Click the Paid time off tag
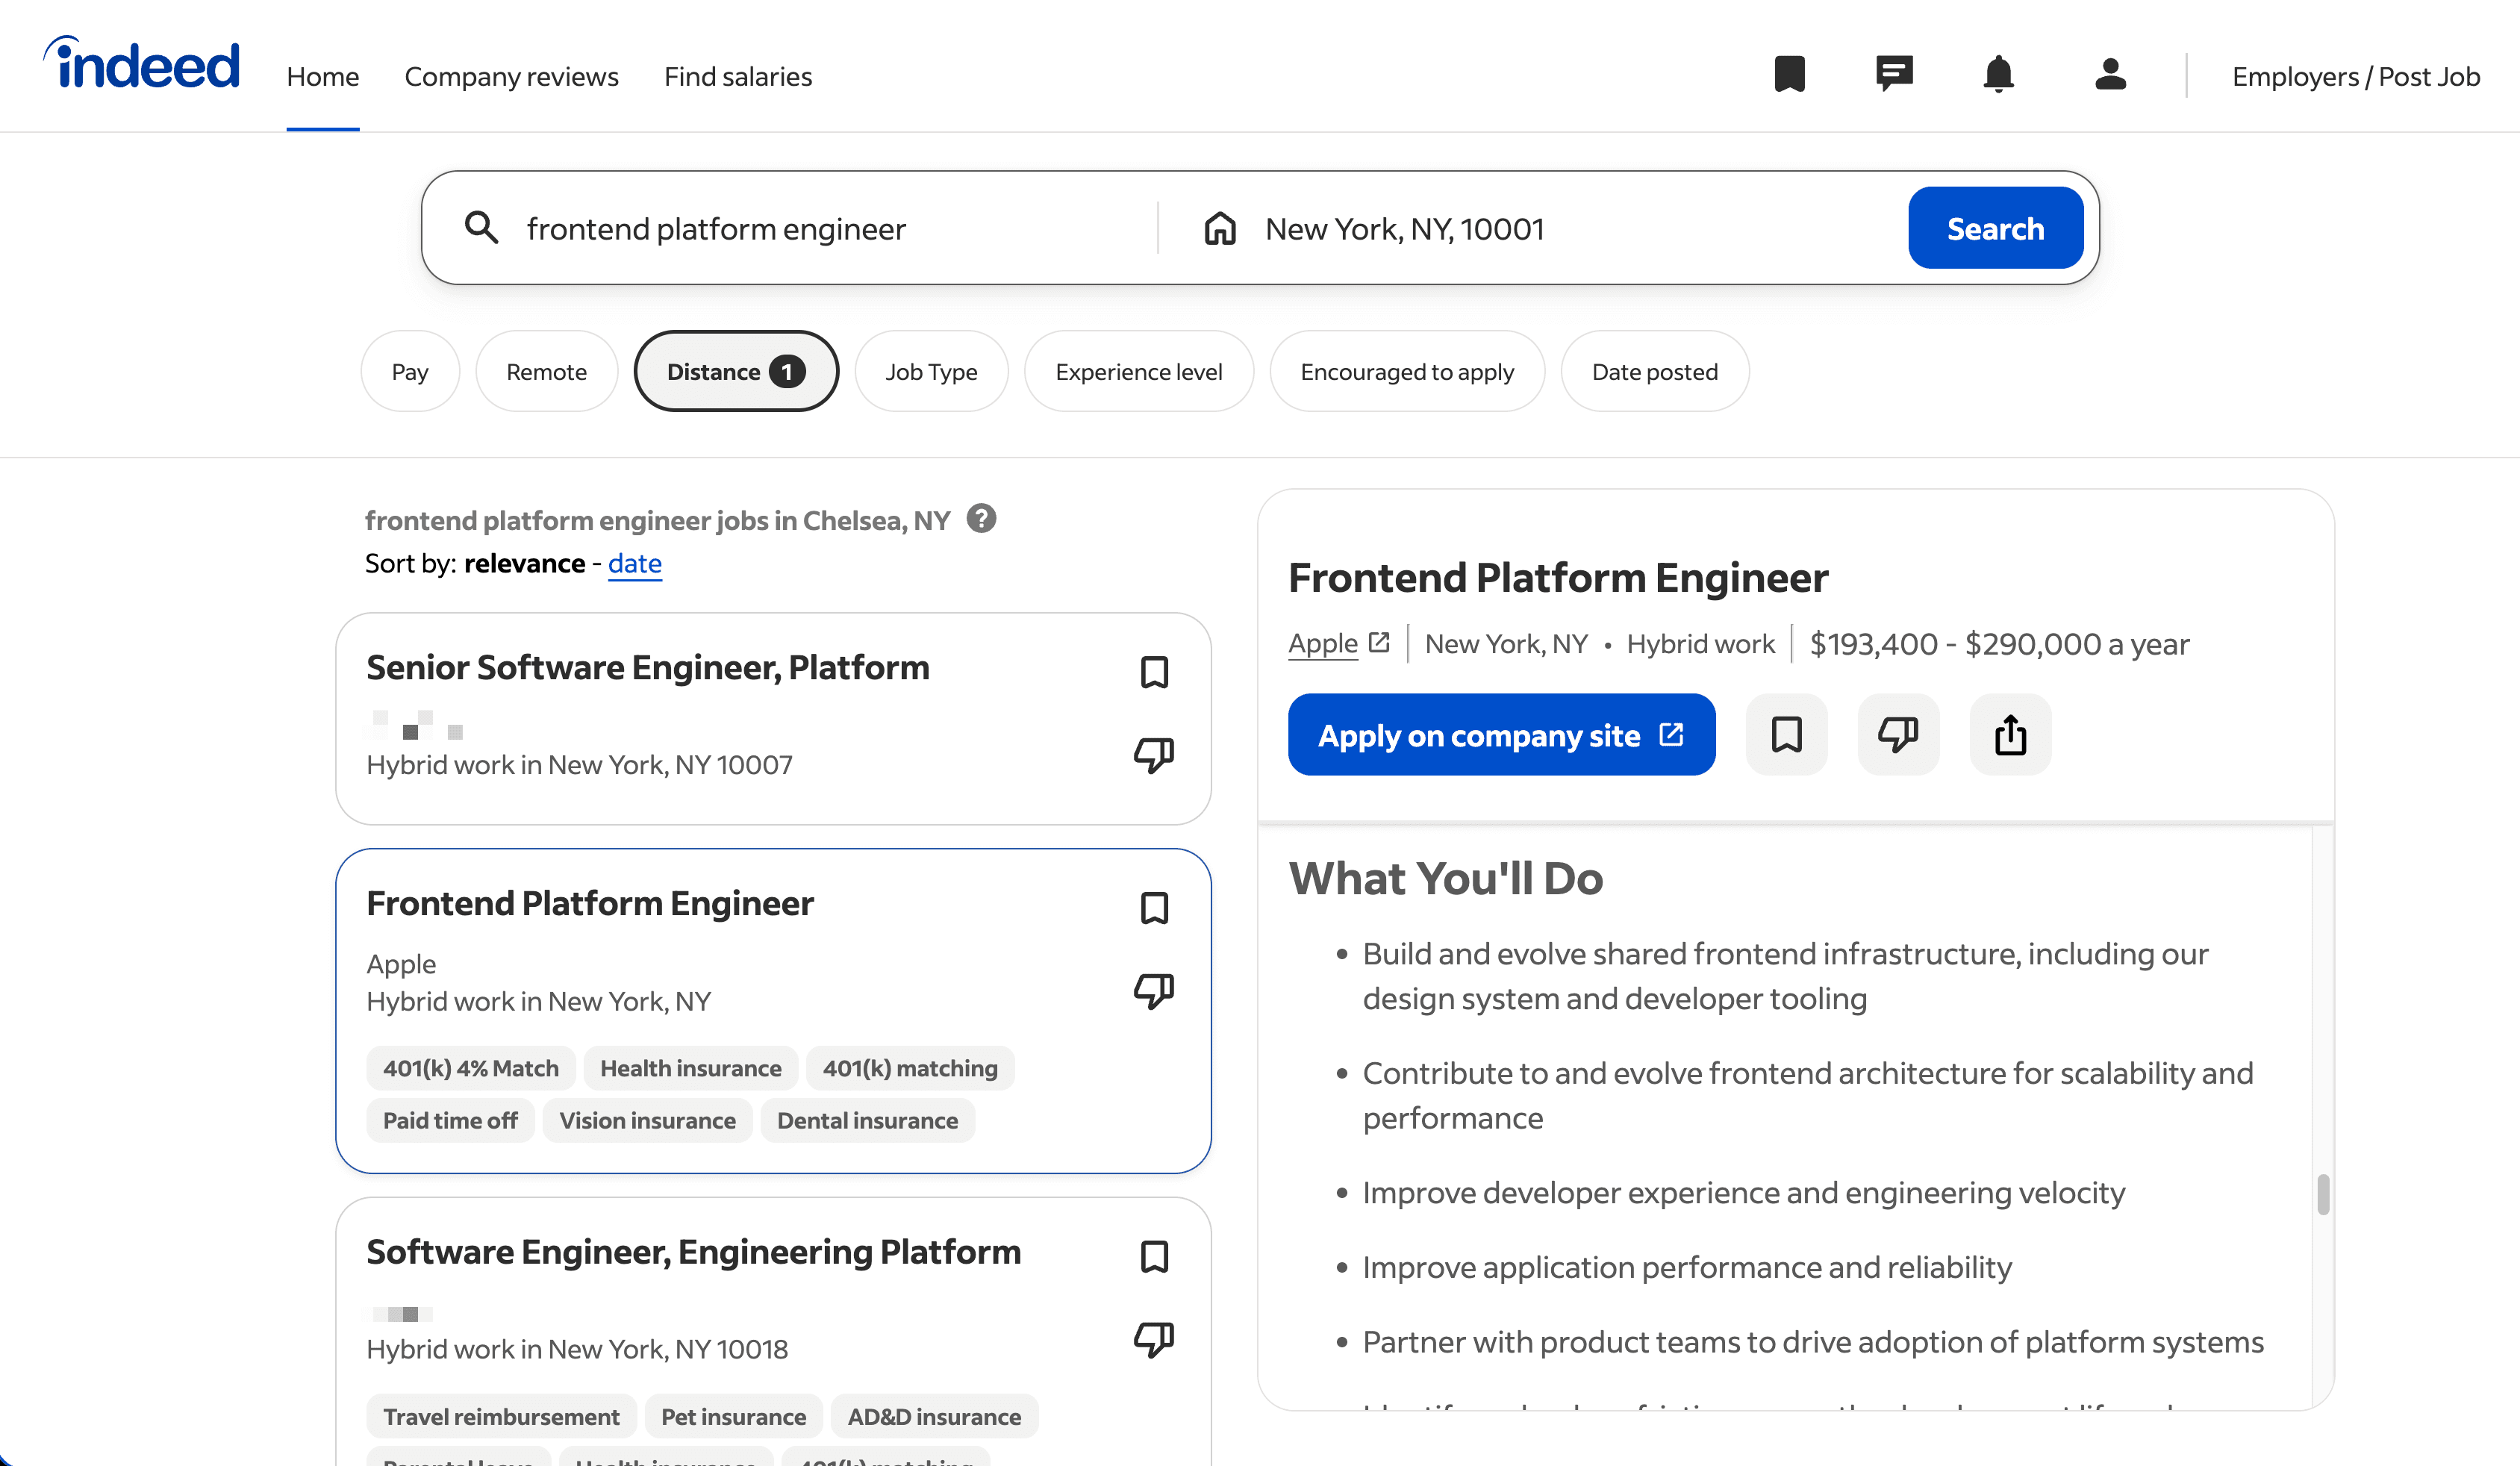The width and height of the screenshot is (2520, 1466). (x=450, y=1120)
